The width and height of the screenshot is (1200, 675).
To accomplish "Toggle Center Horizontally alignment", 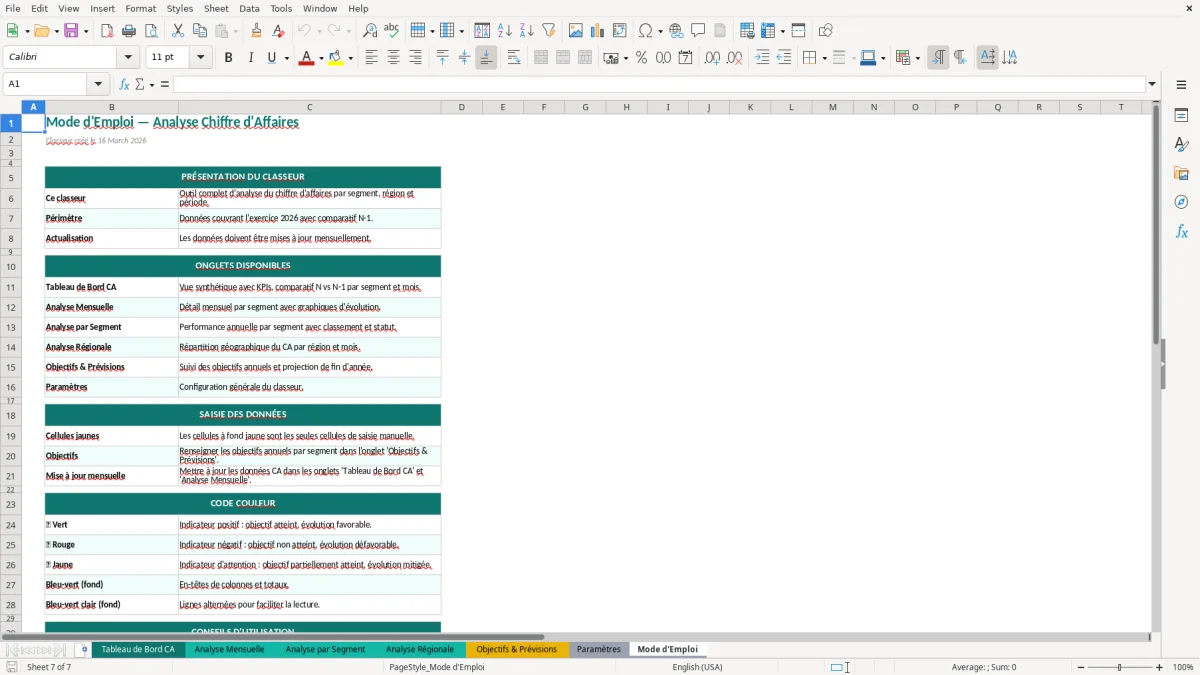I will click(393, 58).
